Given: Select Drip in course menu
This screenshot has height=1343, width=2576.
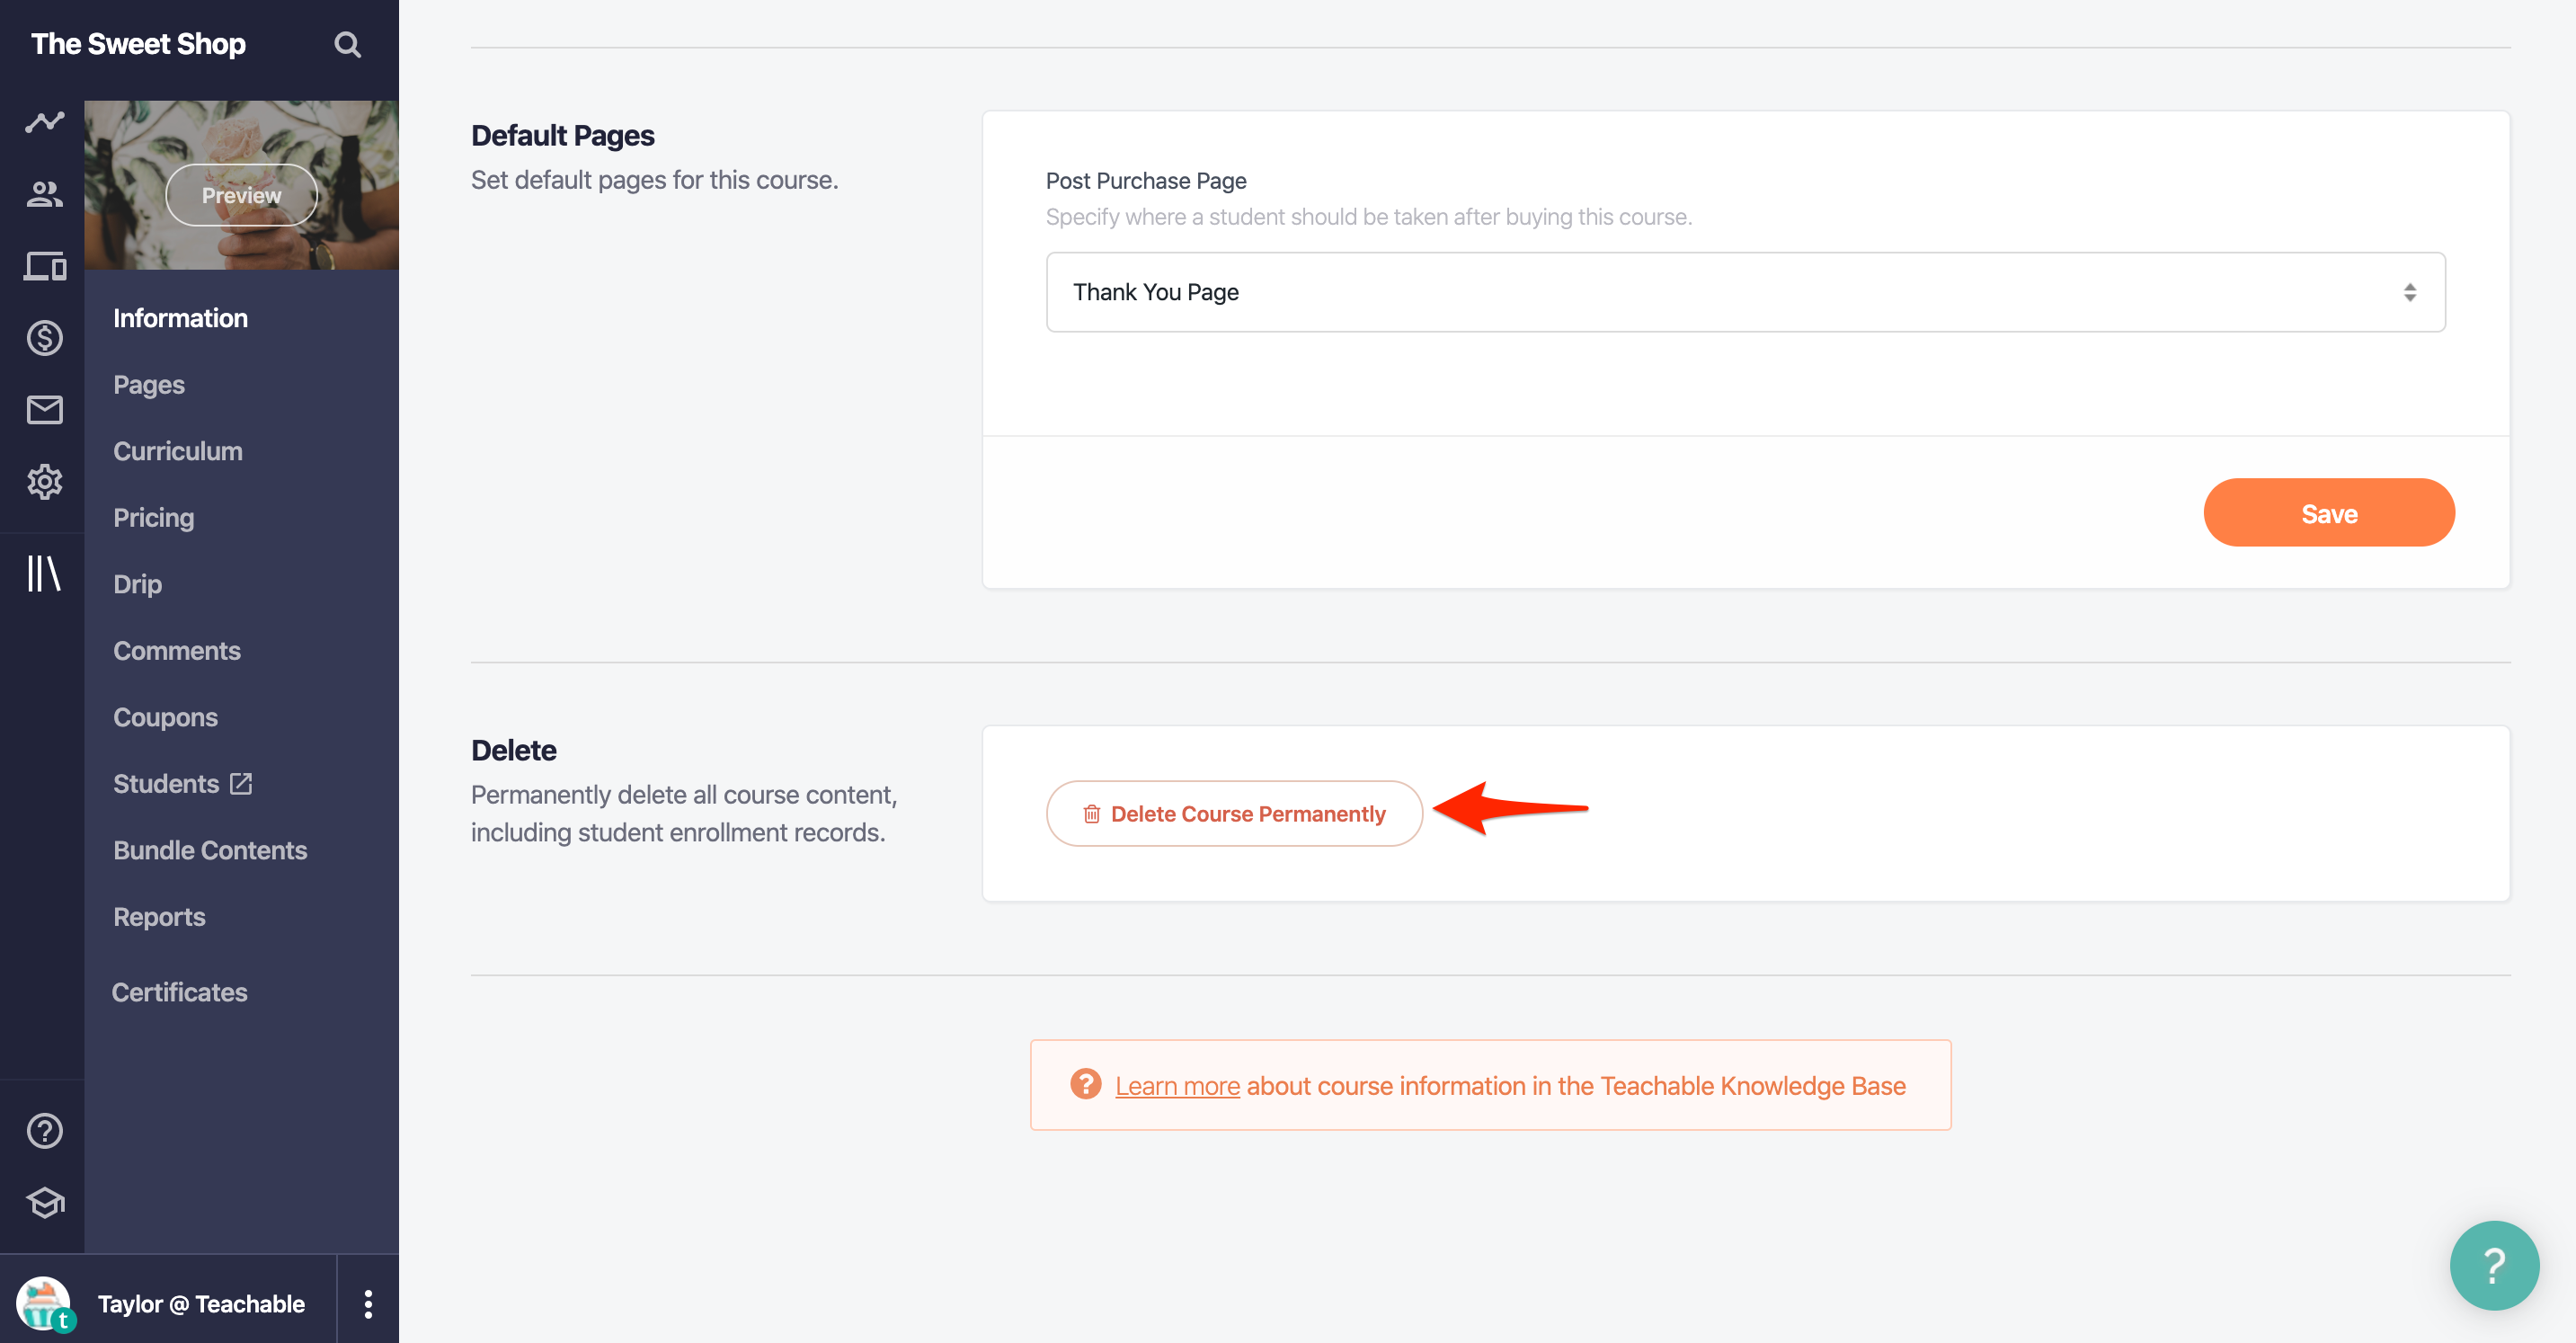Looking at the screenshot, I should tap(138, 584).
